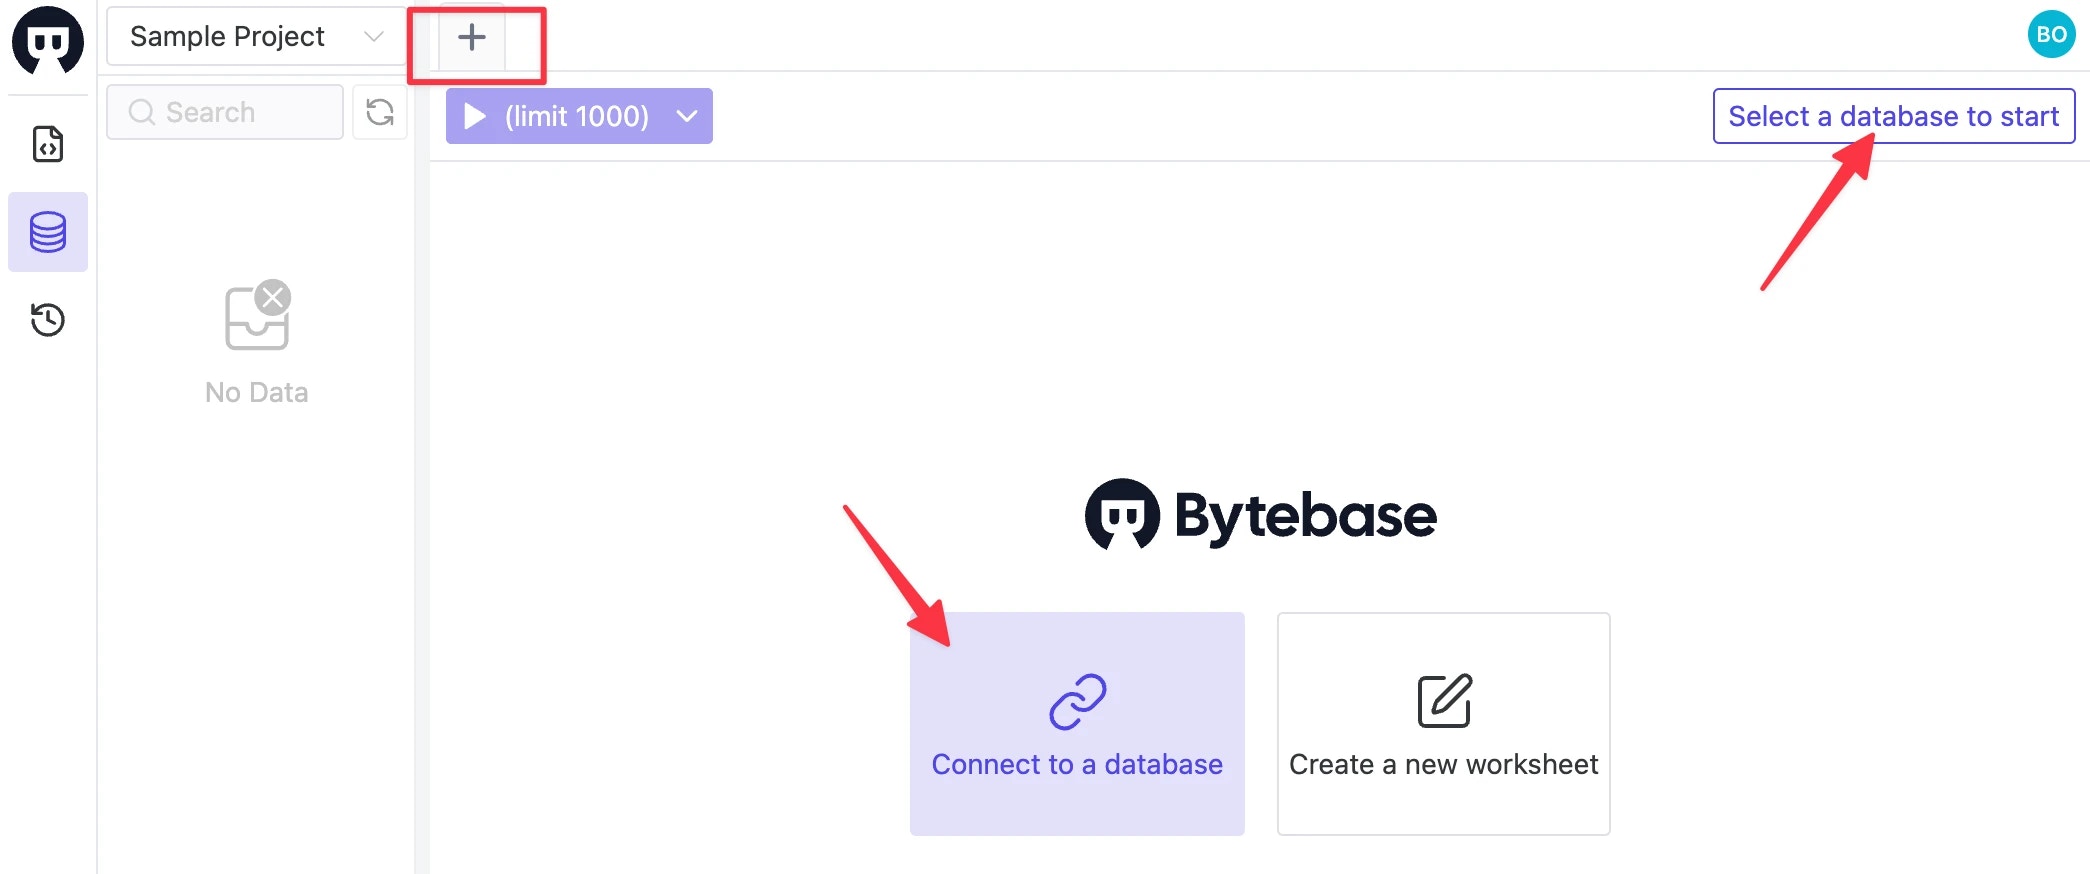
Task: Click the (limit 1000) run button text
Action: tap(577, 117)
